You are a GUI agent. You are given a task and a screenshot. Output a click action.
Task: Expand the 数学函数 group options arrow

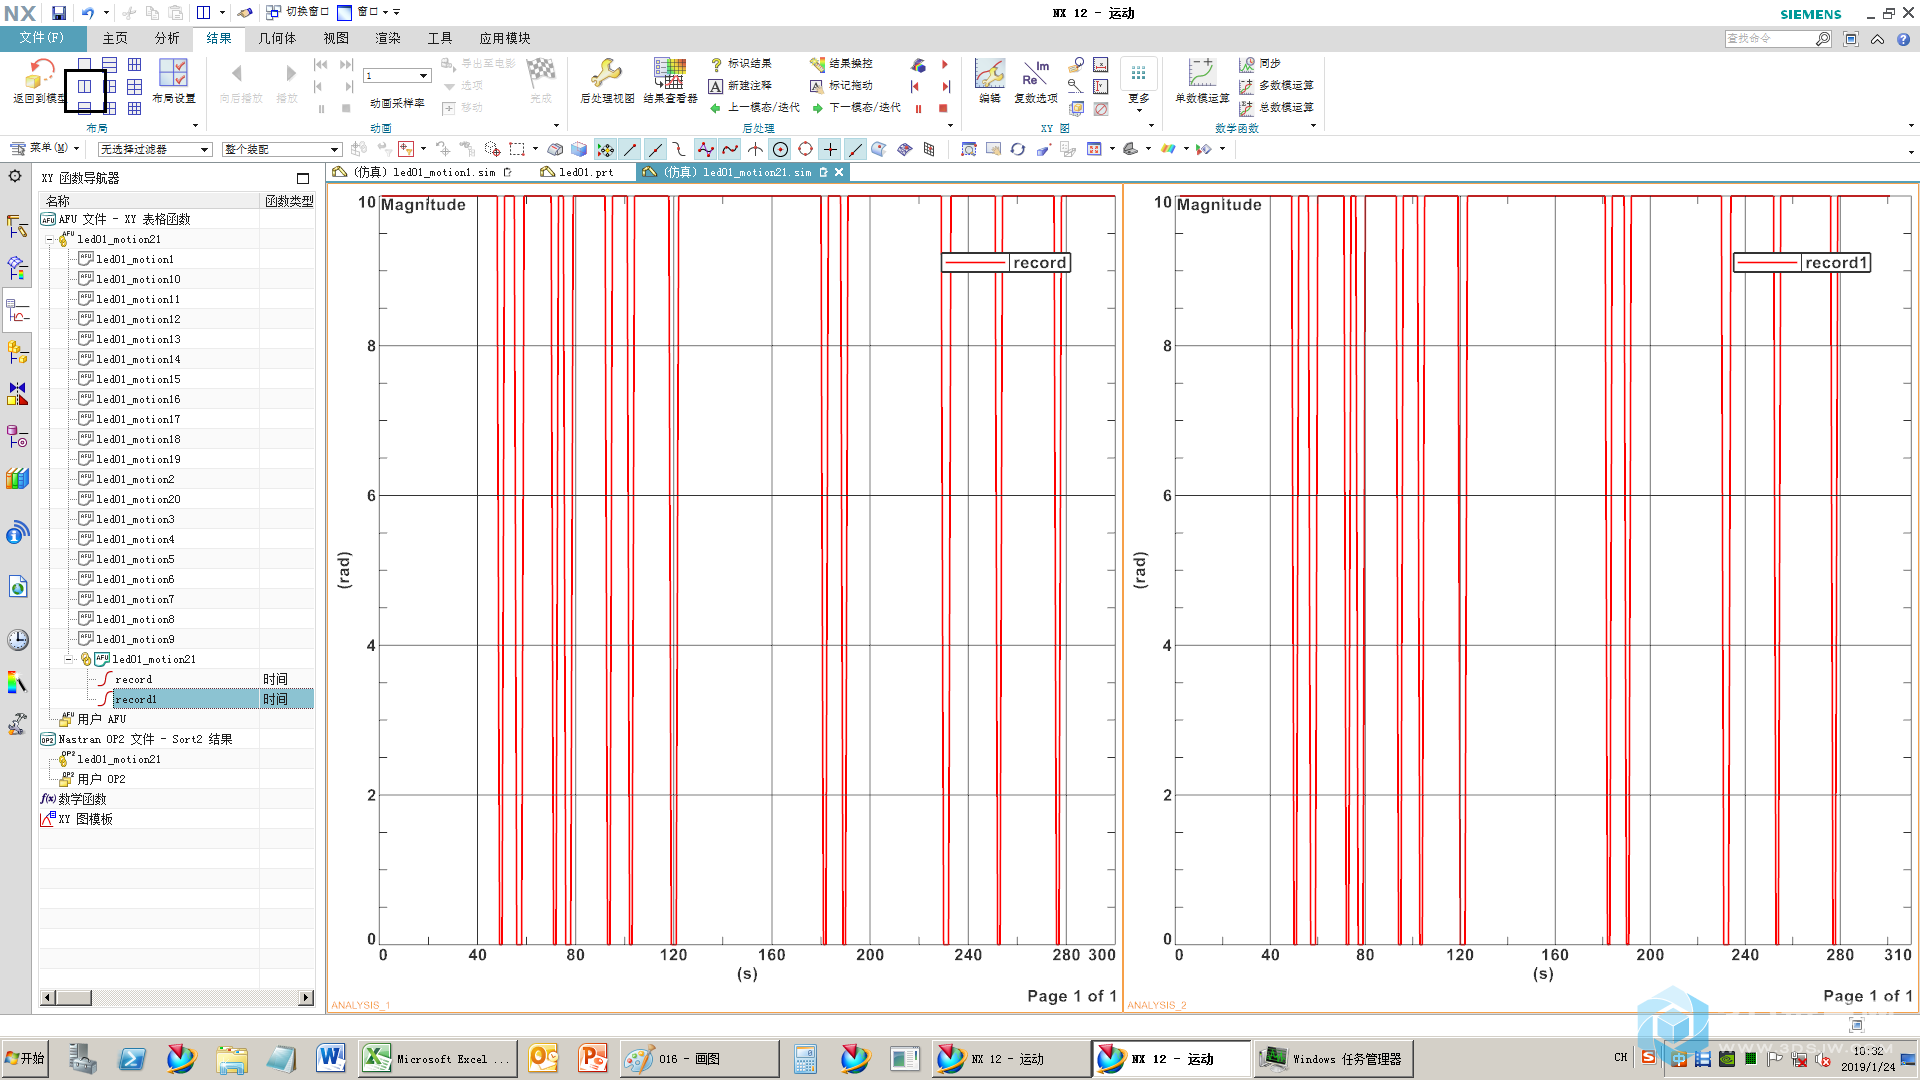(1312, 126)
